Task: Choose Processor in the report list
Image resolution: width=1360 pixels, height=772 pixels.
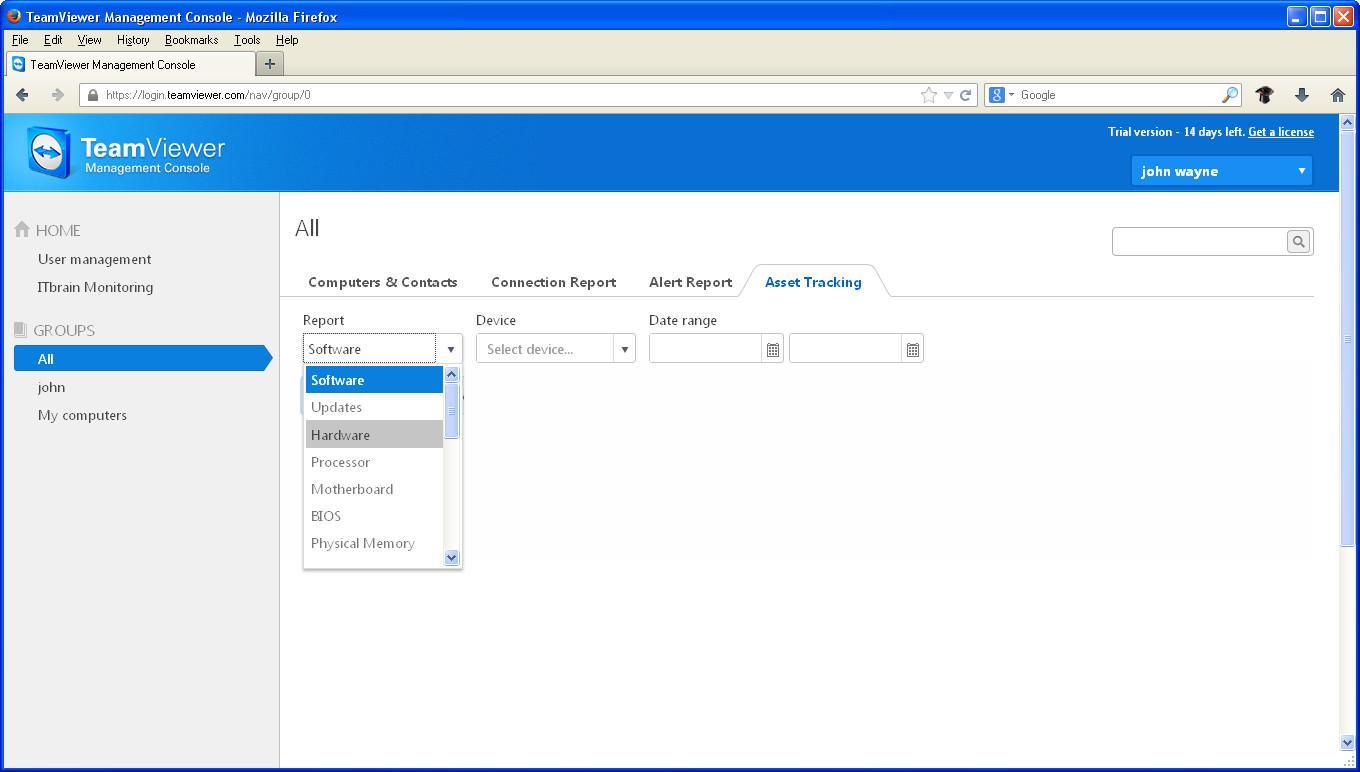Action: click(x=374, y=462)
